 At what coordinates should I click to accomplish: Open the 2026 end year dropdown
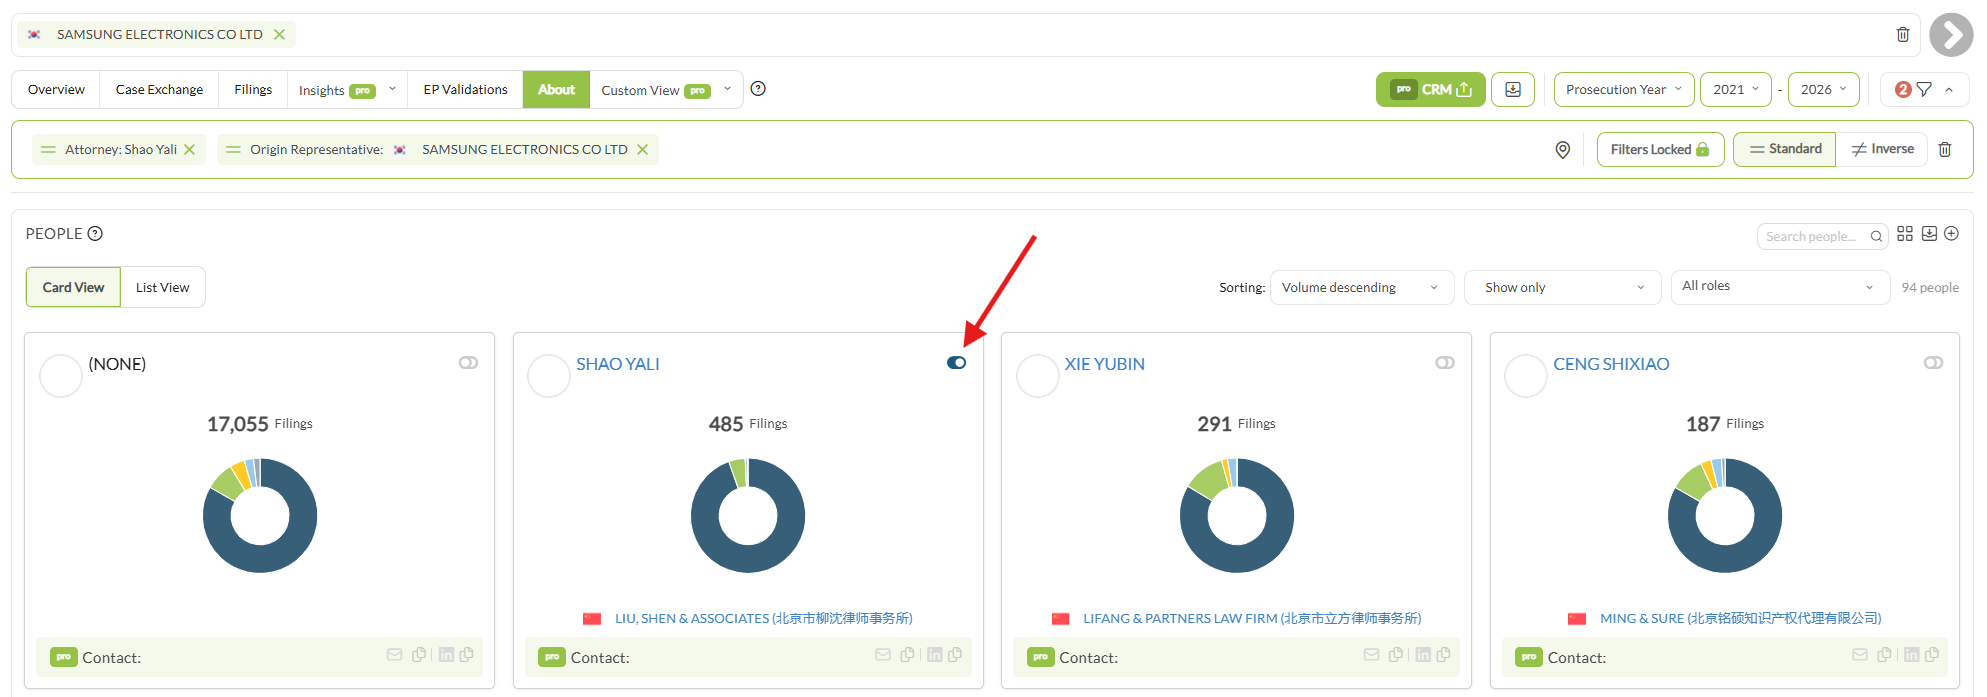1824,89
